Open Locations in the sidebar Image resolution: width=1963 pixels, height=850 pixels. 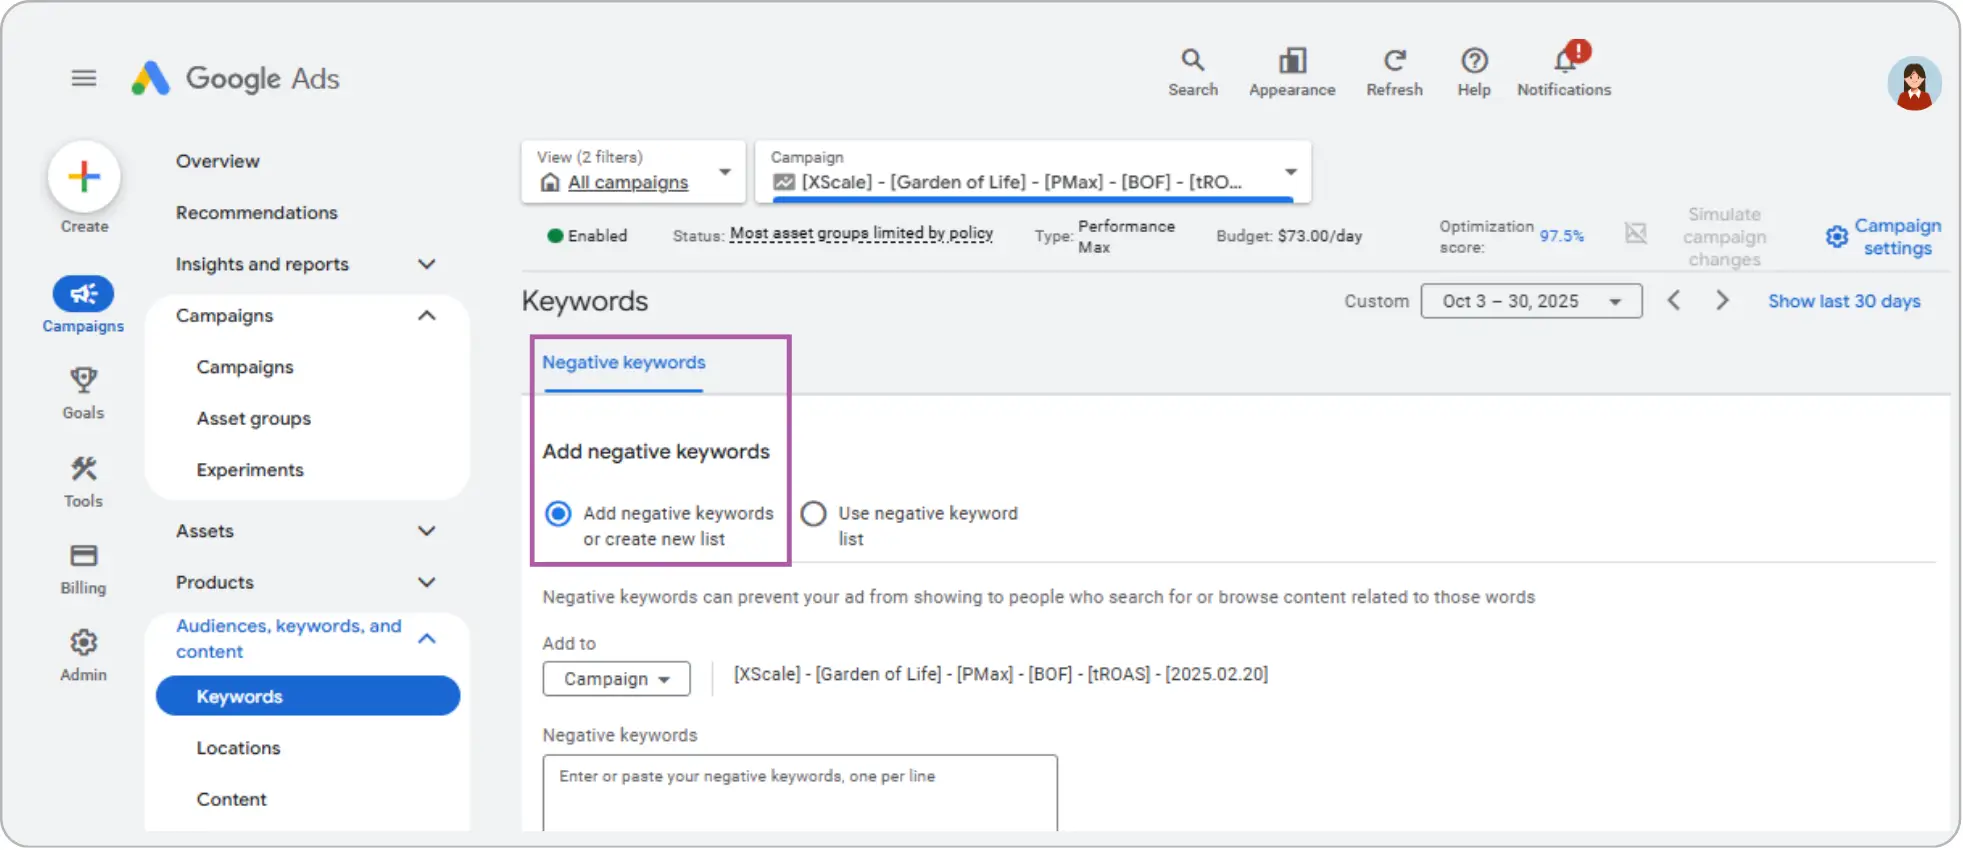(x=238, y=748)
